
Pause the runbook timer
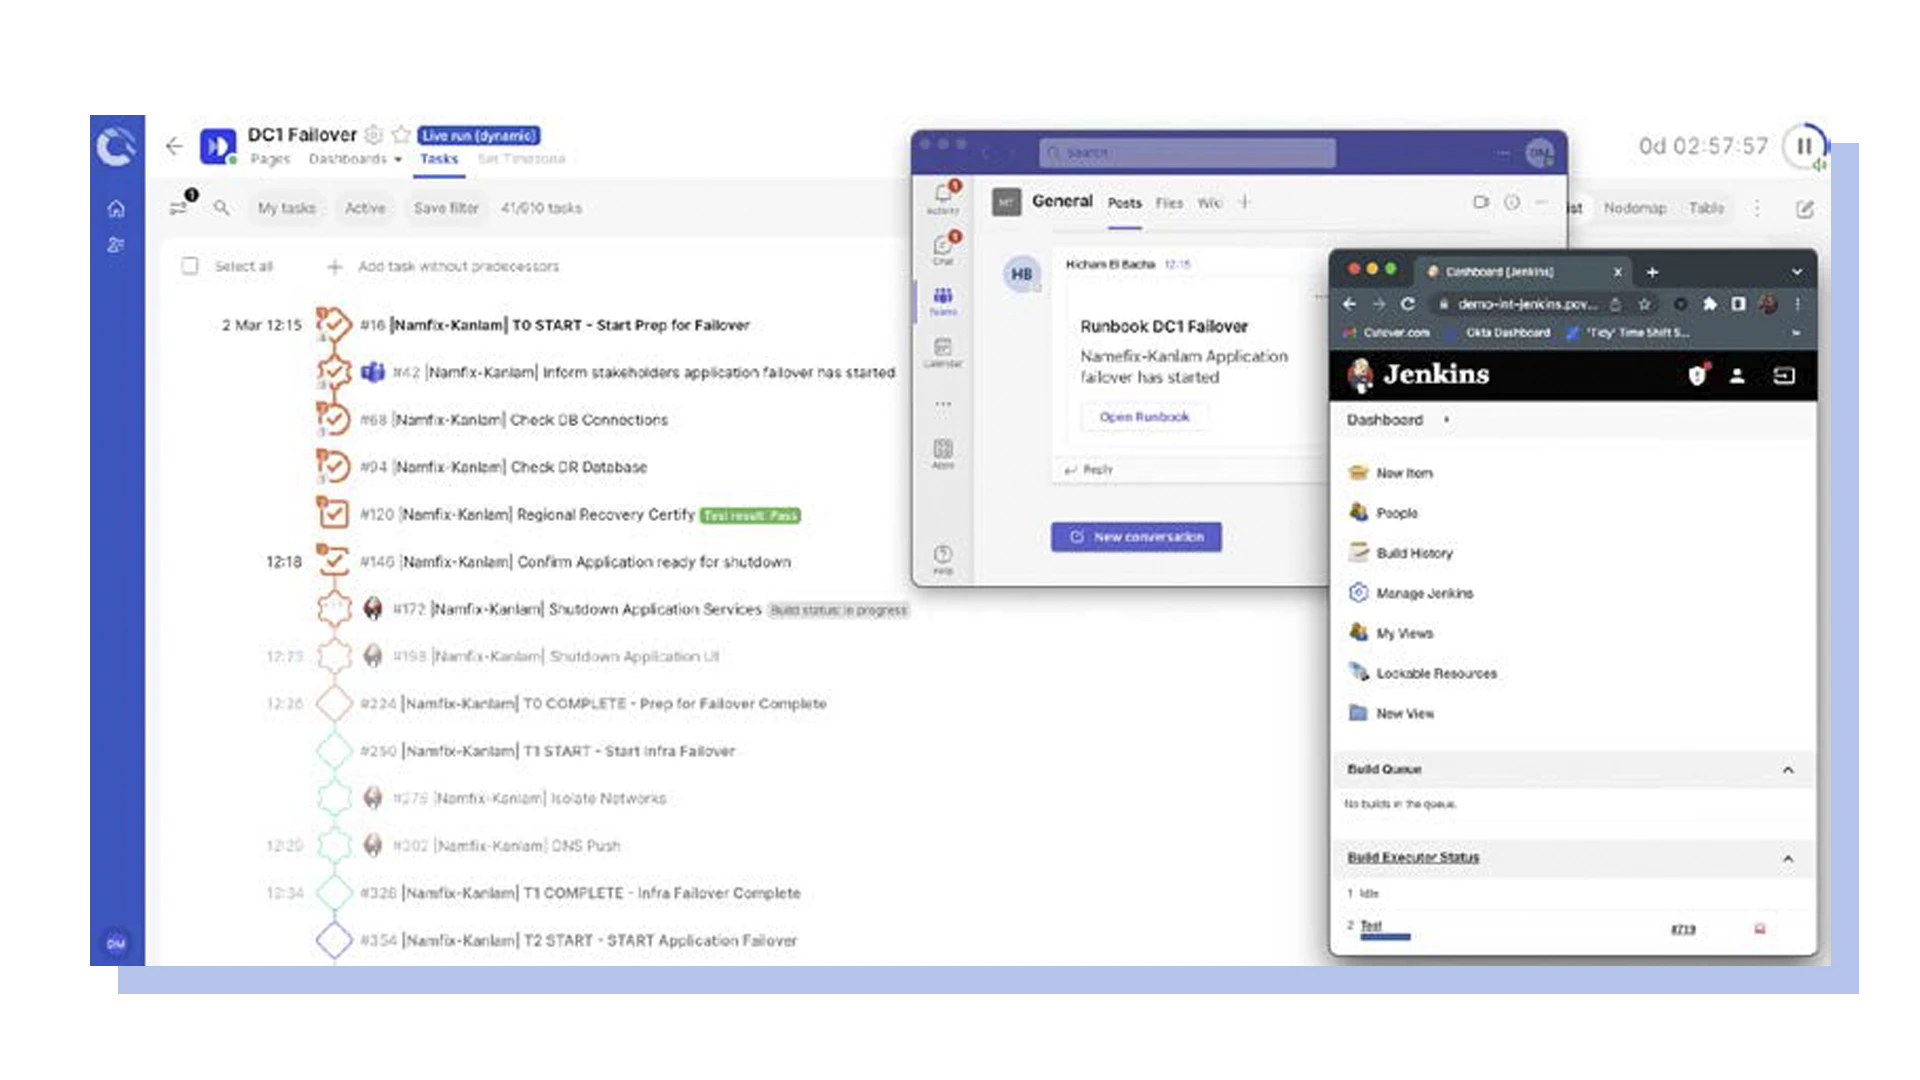point(1803,146)
